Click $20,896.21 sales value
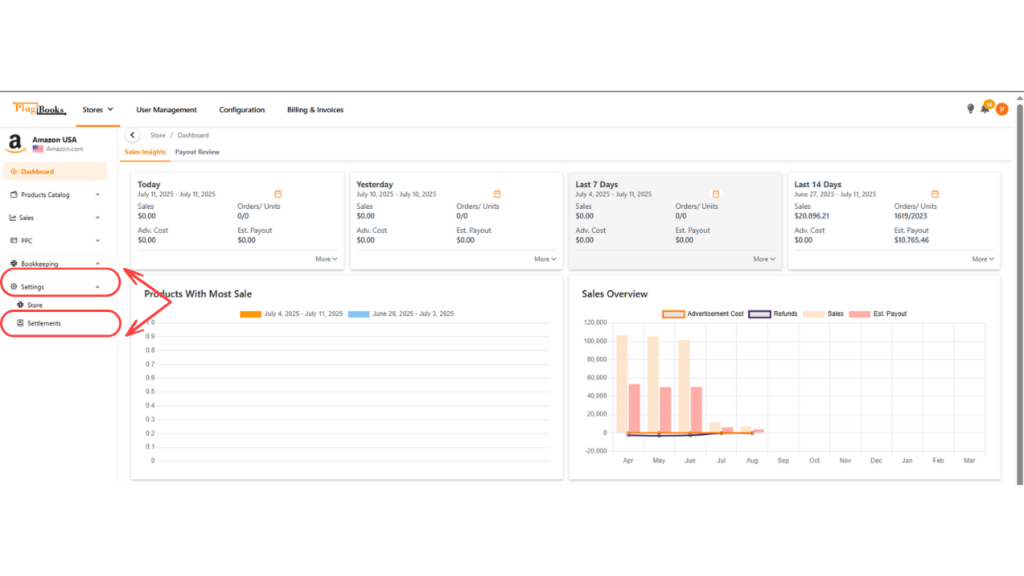 [x=812, y=216]
